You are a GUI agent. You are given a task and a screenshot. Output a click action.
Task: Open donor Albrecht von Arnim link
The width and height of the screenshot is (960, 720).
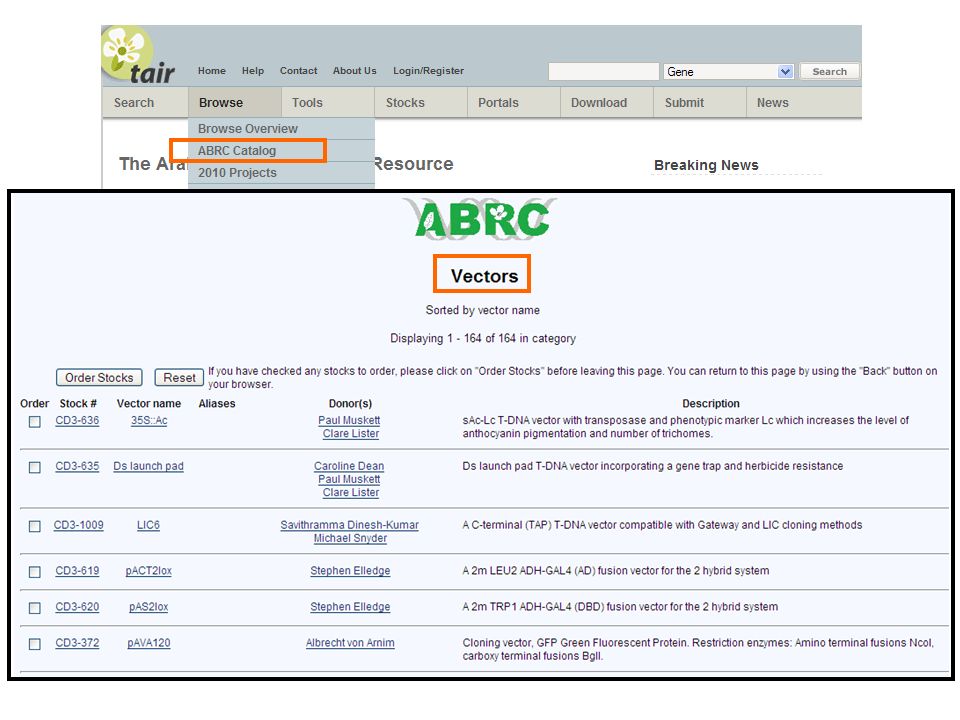(350, 643)
